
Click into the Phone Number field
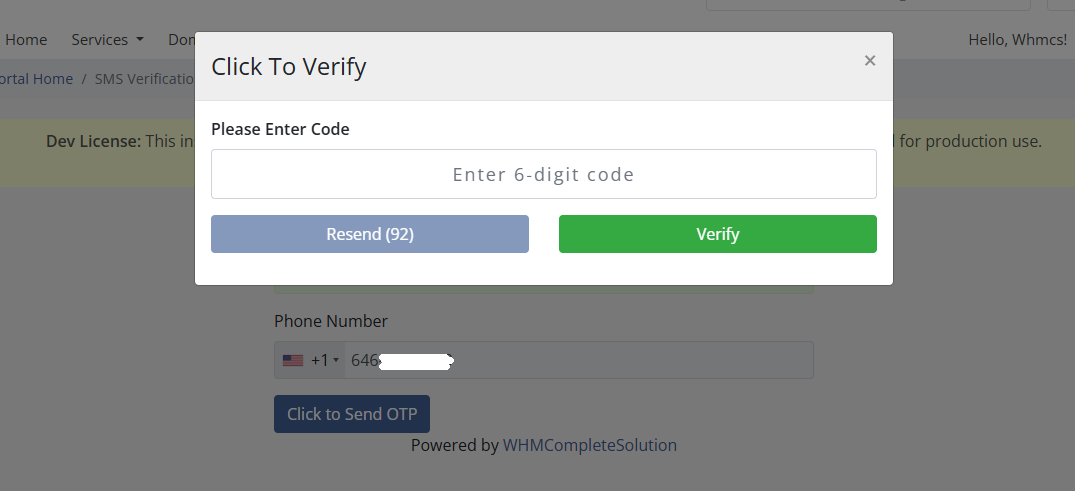click(578, 360)
